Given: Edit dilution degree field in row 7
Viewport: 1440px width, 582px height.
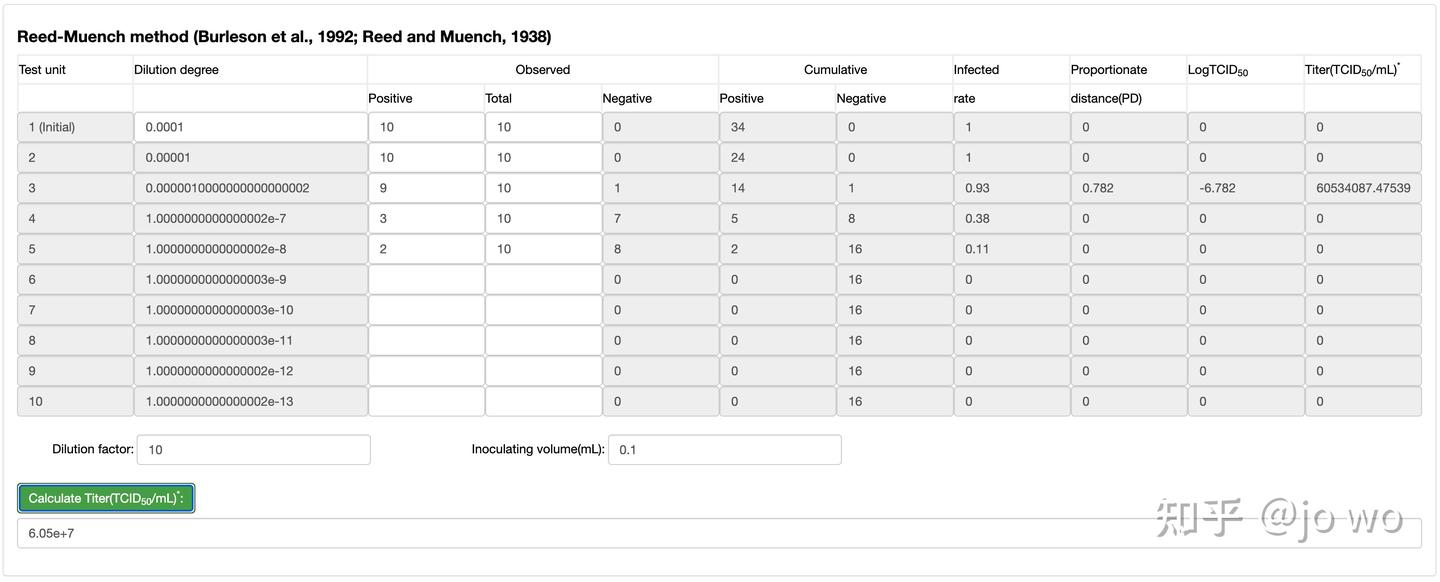Looking at the screenshot, I should (250, 310).
